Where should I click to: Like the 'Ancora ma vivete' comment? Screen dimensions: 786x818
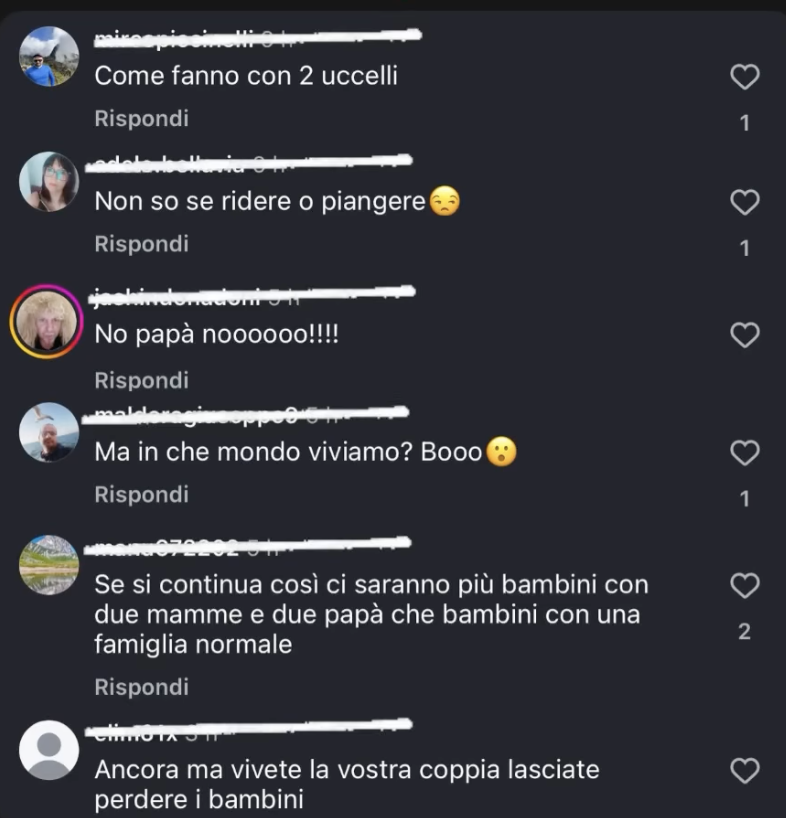tap(744, 771)
